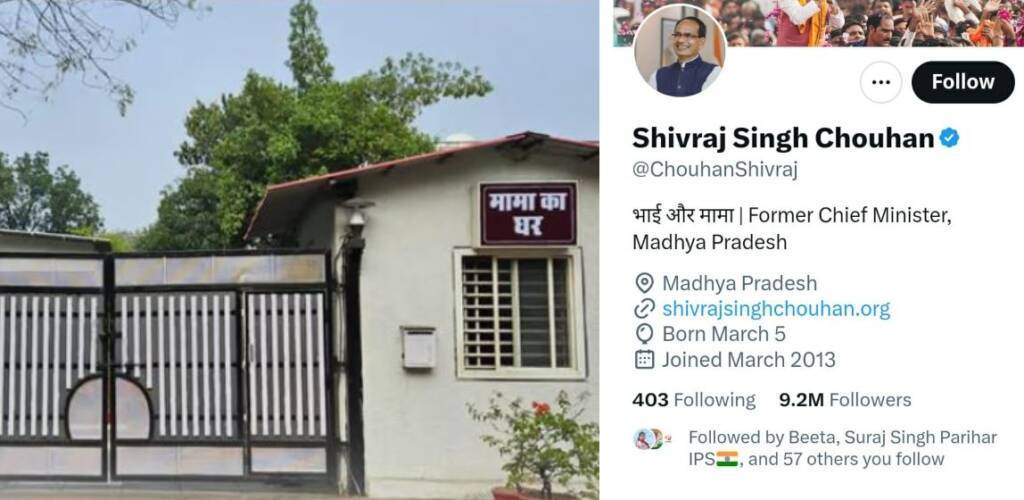
Task: Open shivrajsinghchouhan.org website link
Action: [x=776, y=309]
